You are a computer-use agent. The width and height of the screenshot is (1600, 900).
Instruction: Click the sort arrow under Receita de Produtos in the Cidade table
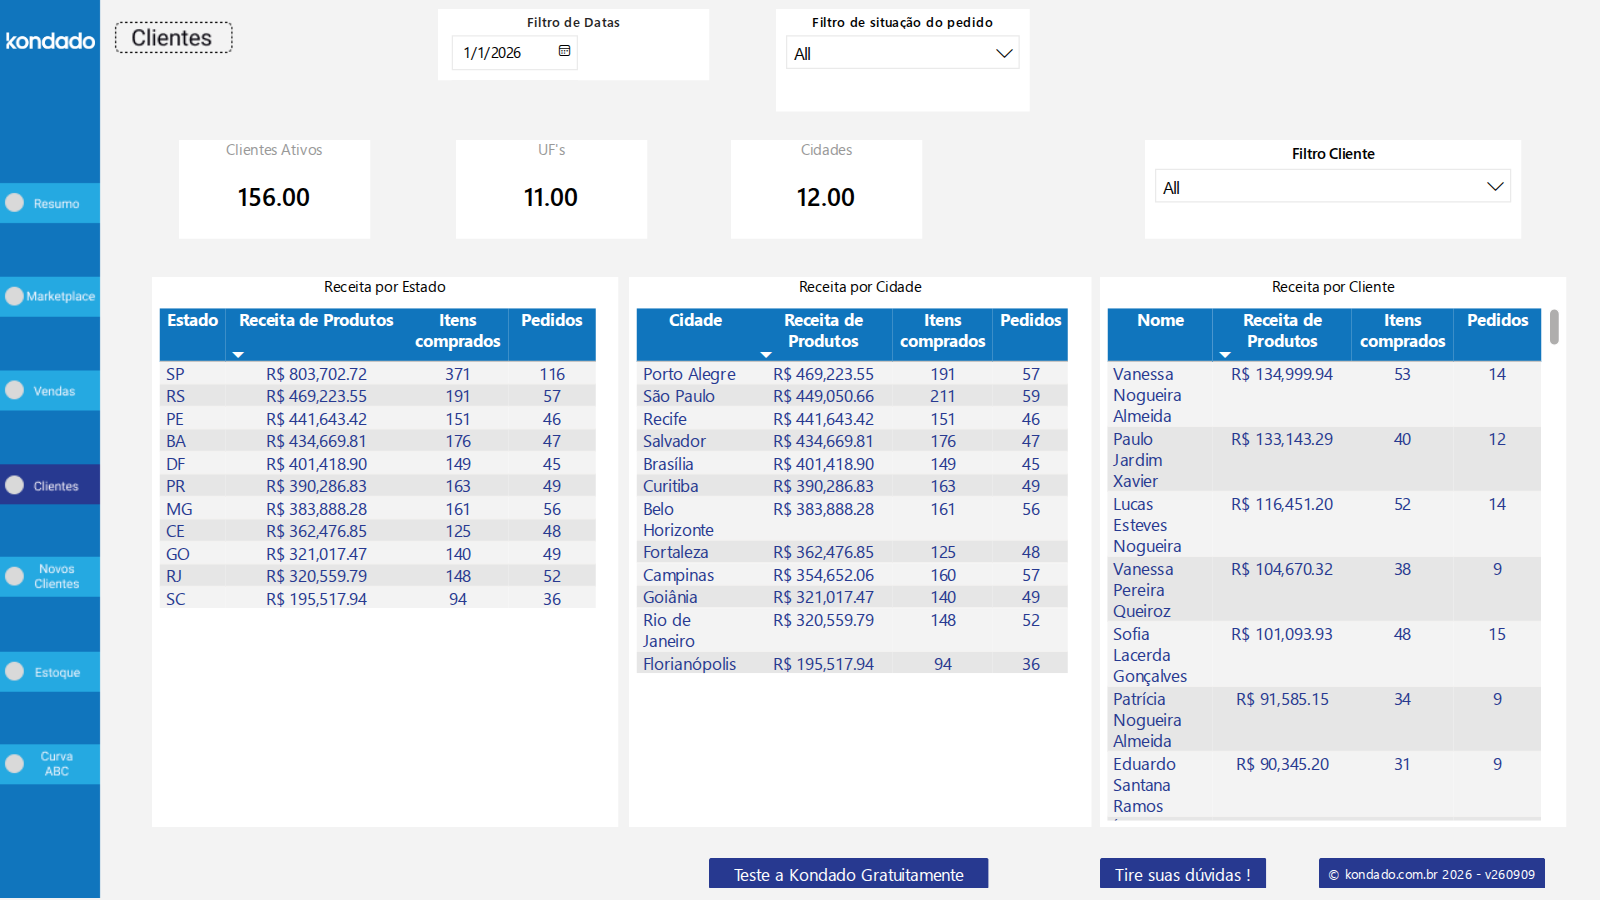pyautogui.click(x=766, y=355)
